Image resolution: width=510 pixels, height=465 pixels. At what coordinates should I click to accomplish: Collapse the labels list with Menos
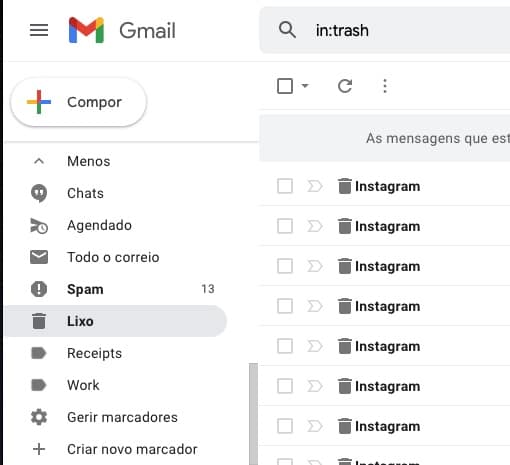coord(88,161)
